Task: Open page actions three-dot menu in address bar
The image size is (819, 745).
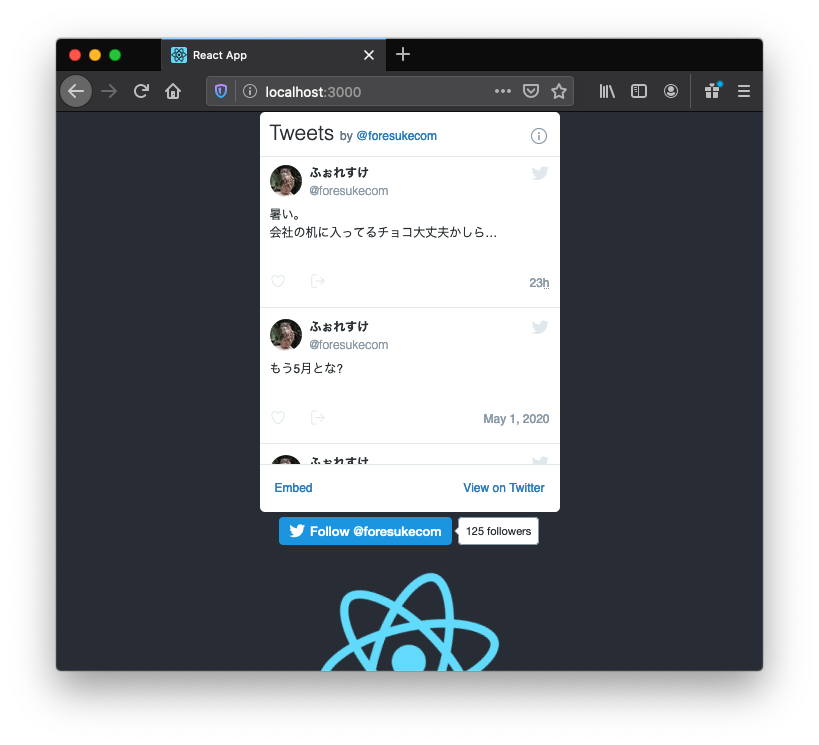Action: click(503, 91)
